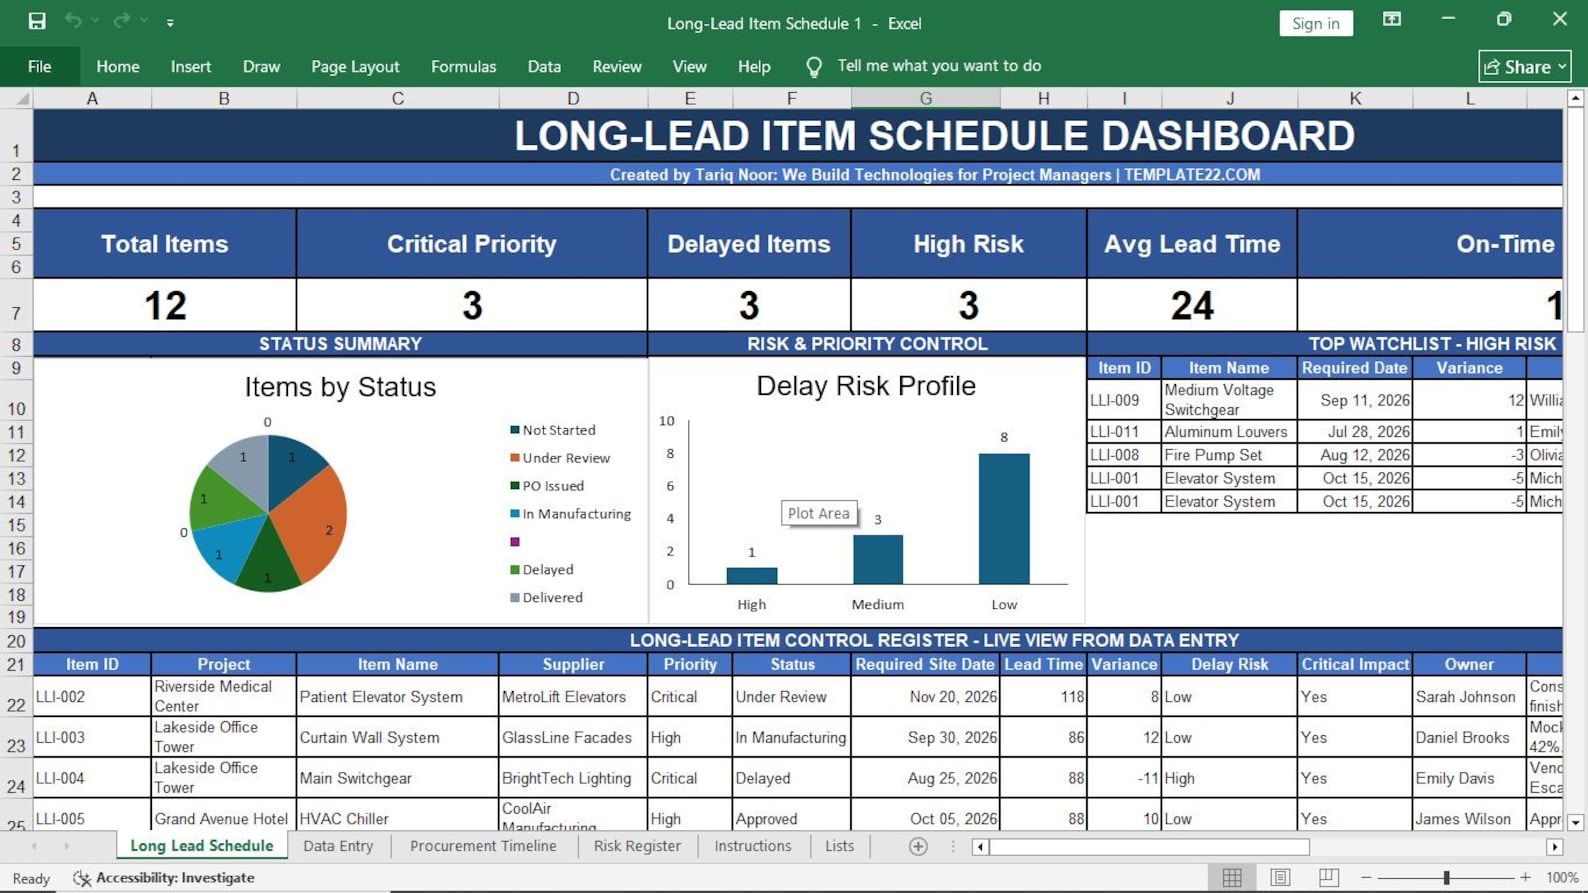This screenshot has height=893, width=1588.
Task: Open the Formulas ribbon tab
Action: (x=463, y=67)
